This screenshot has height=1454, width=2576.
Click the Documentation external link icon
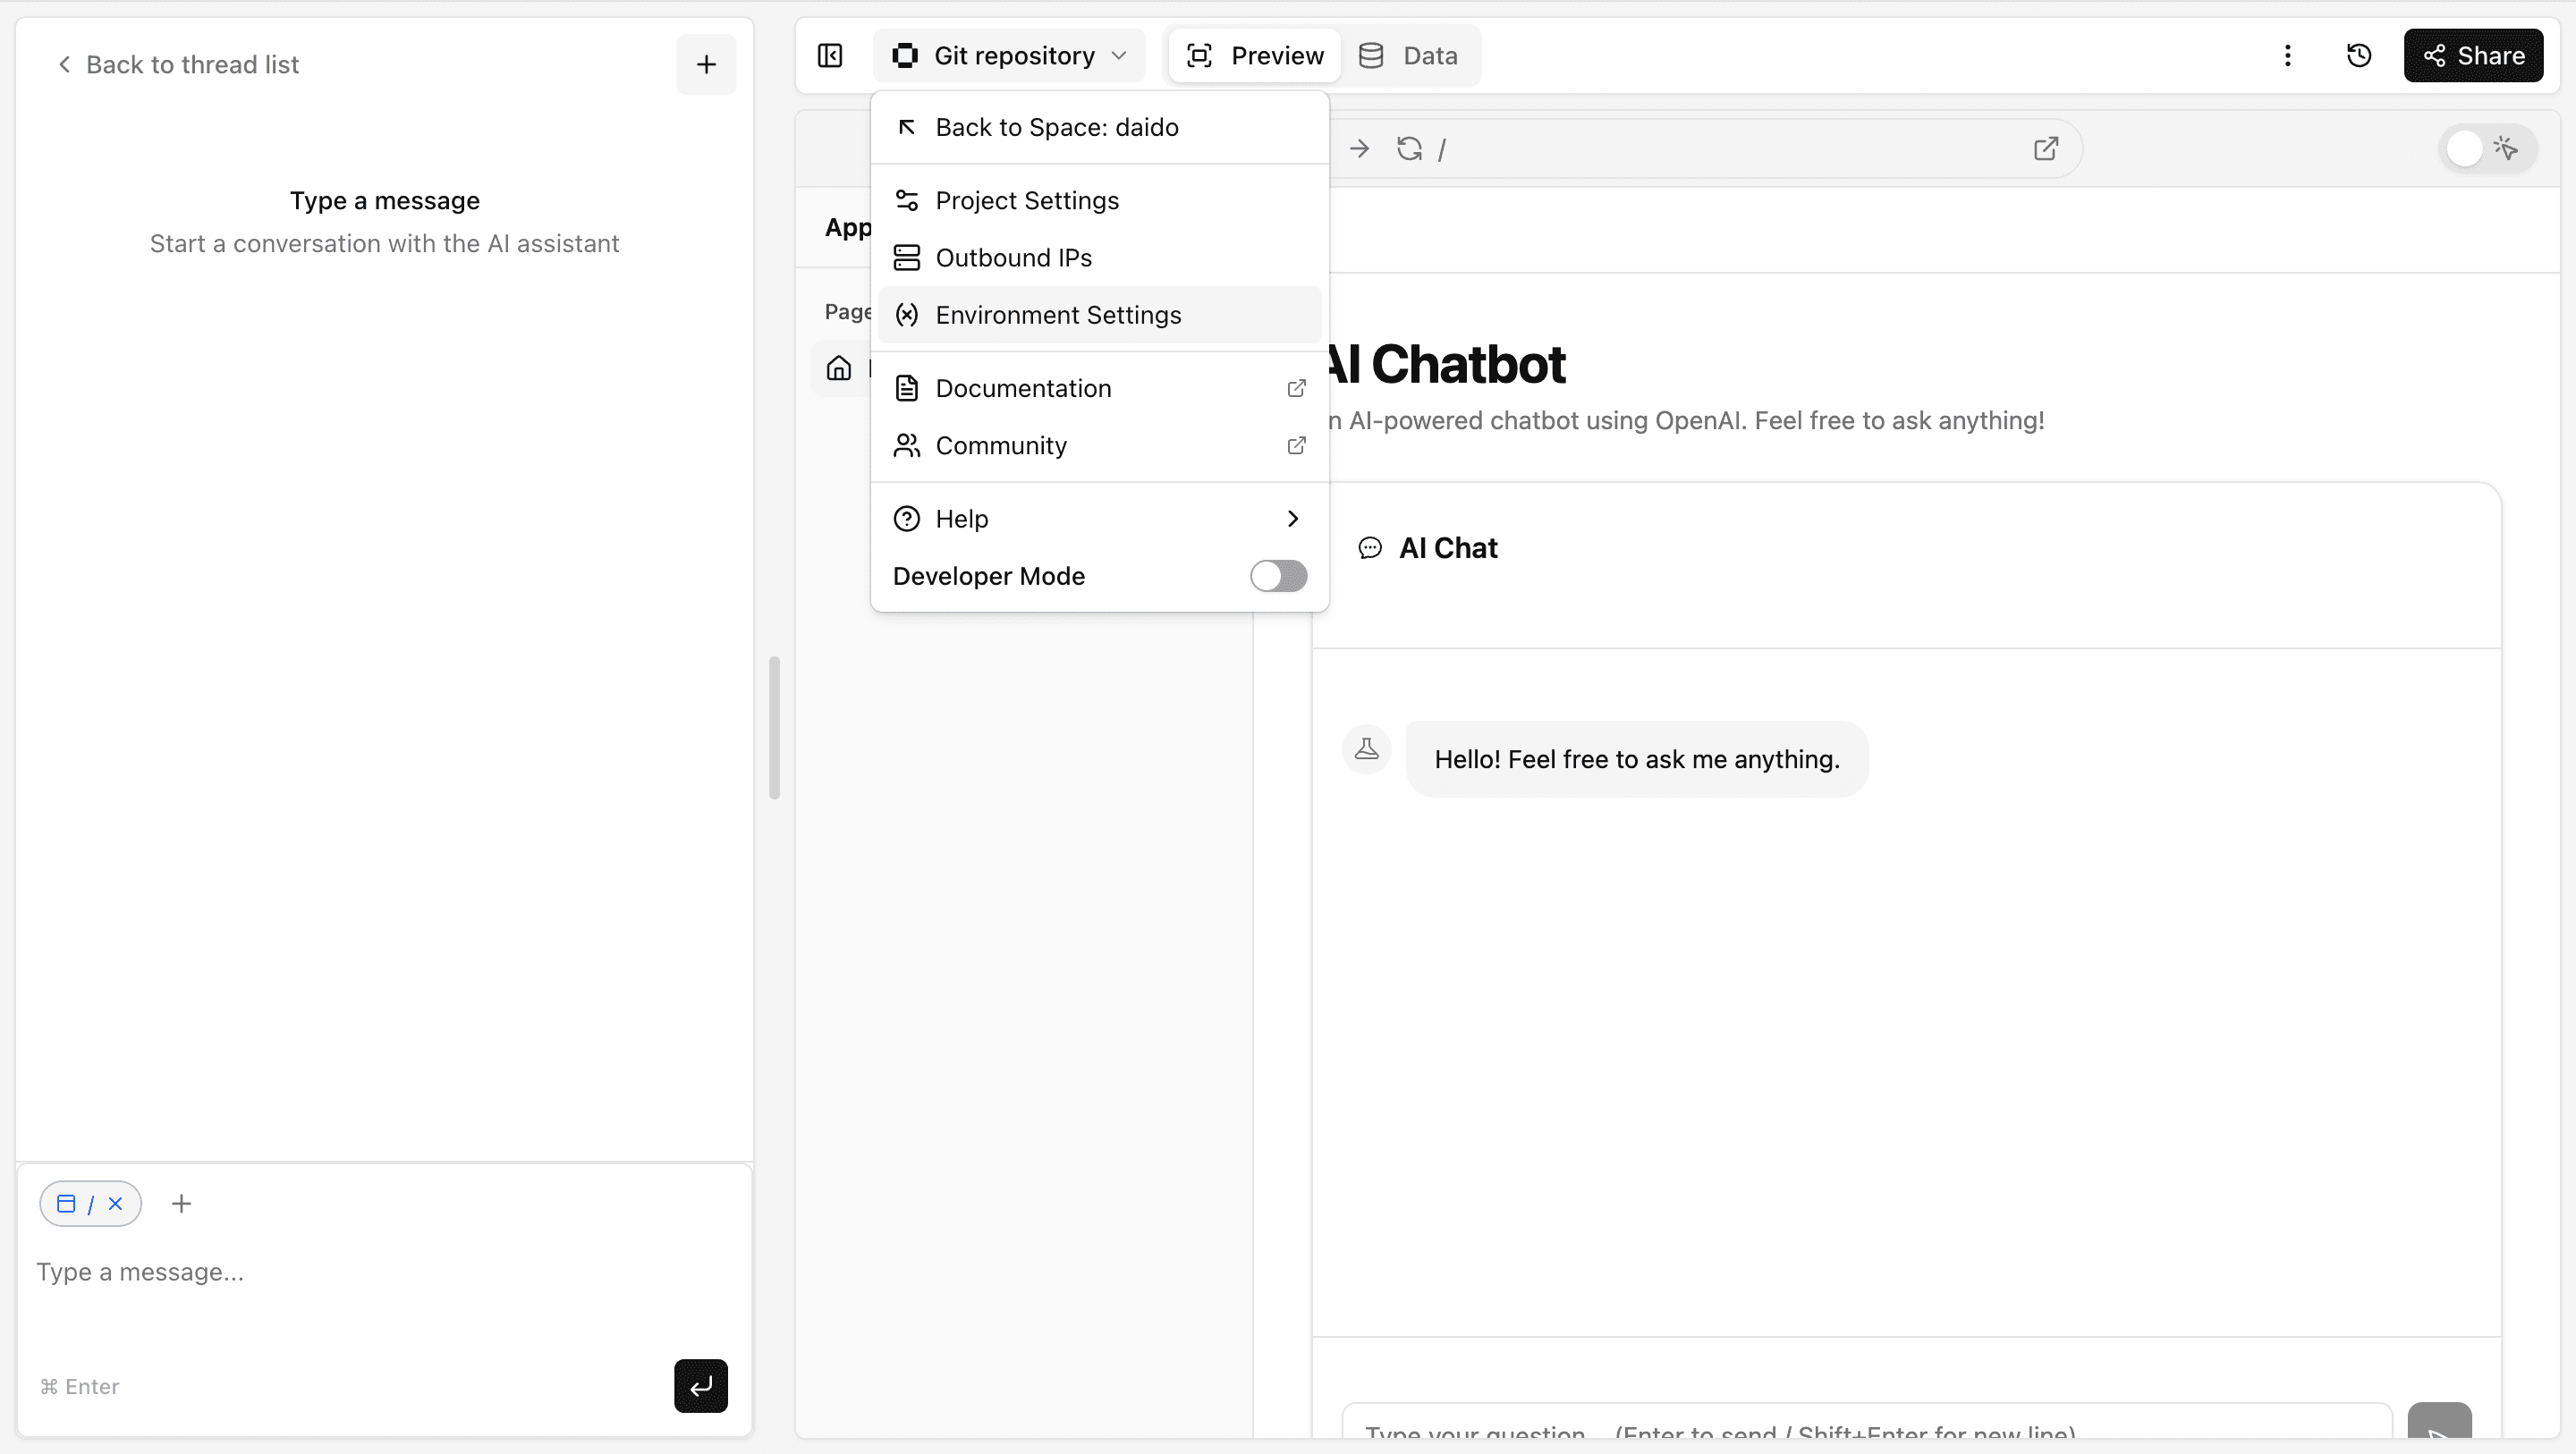[x=1296, y=388]
